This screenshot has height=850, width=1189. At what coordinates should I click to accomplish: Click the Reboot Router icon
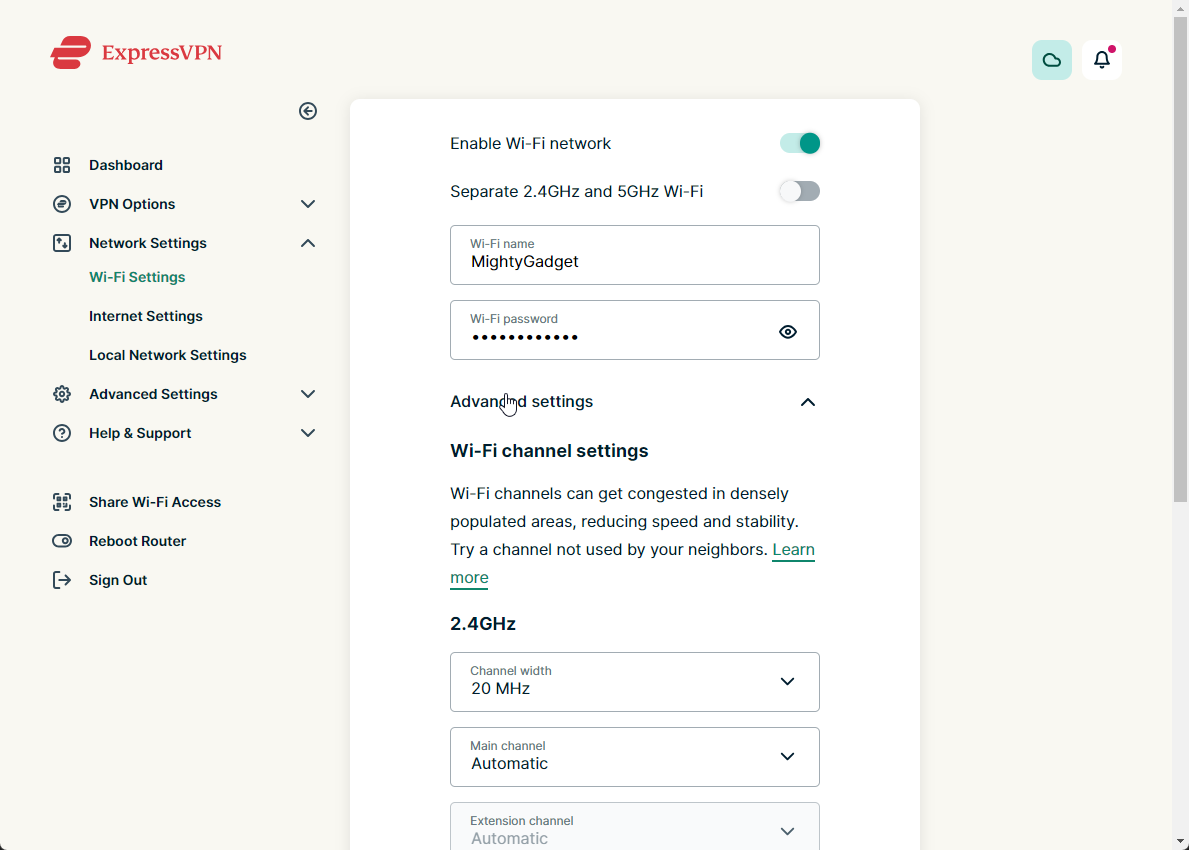[x=62, y=541]
